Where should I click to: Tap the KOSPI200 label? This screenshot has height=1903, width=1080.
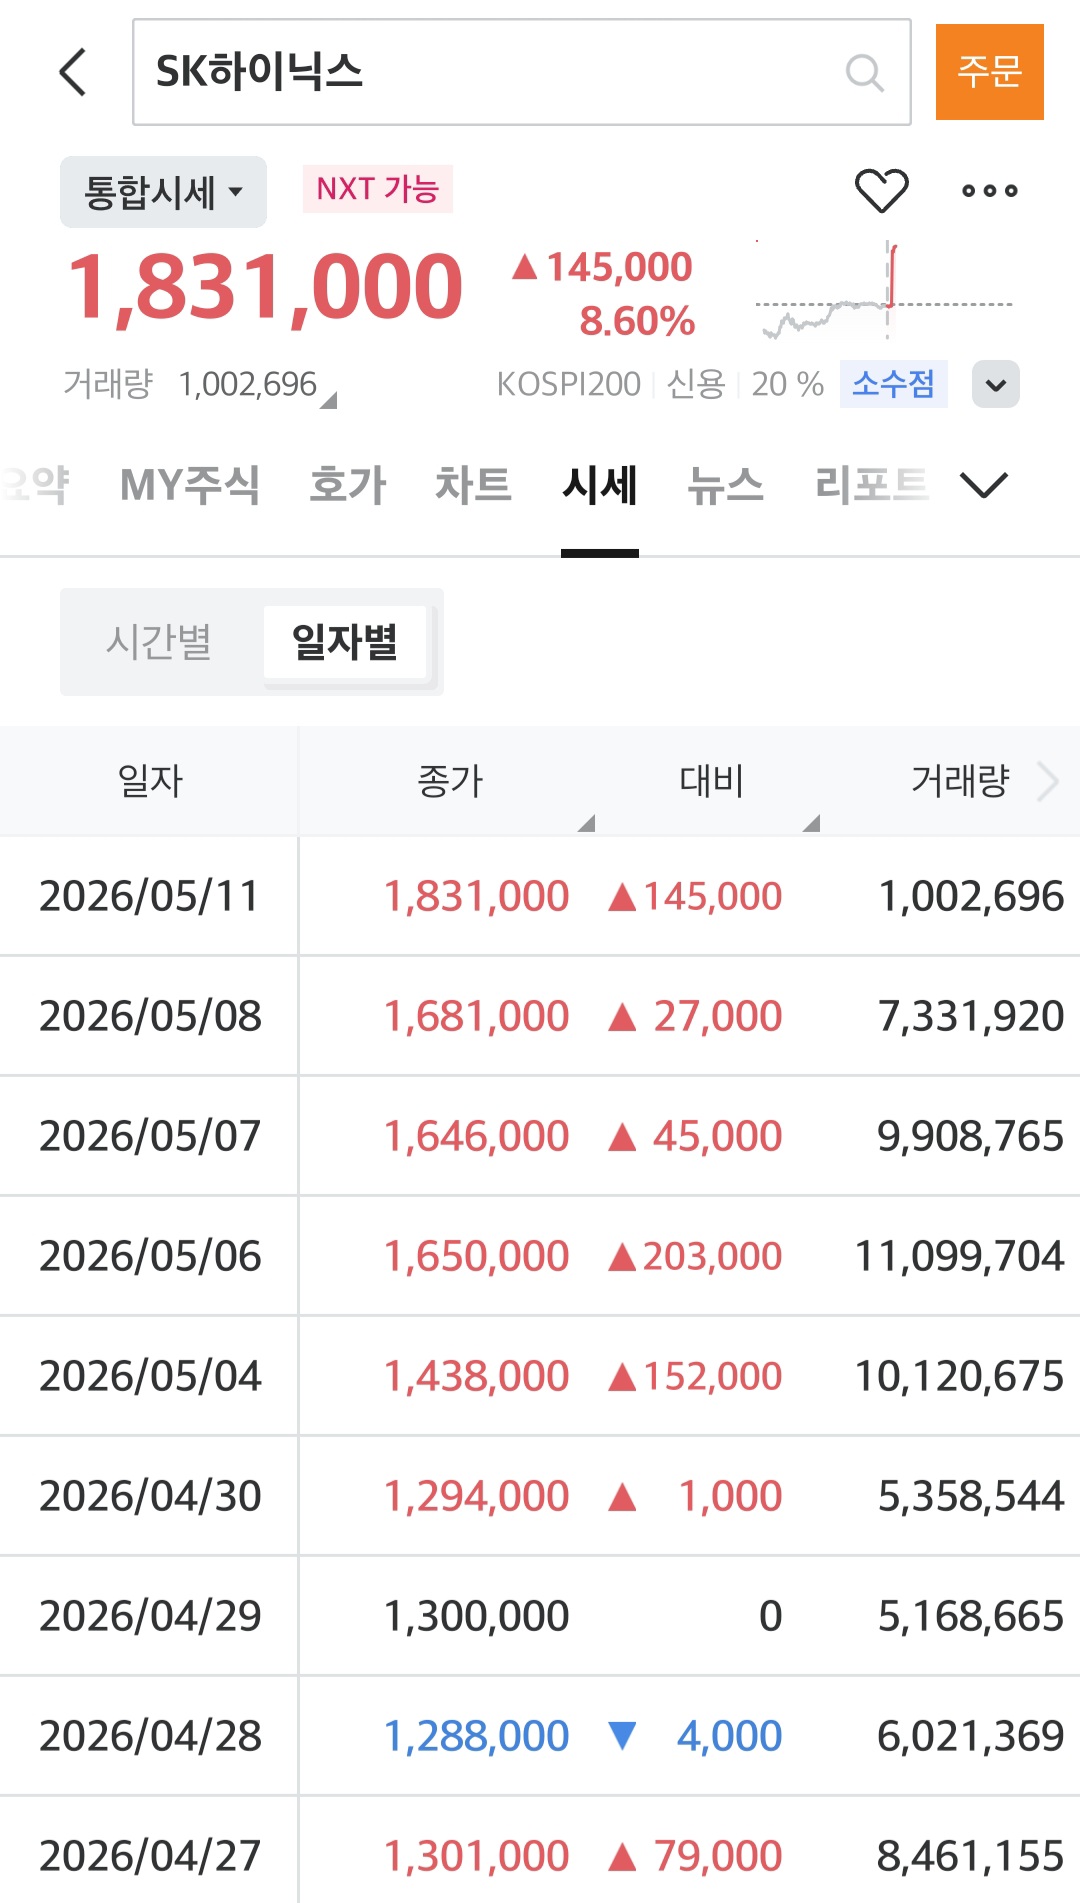click(x=568, y=384)
